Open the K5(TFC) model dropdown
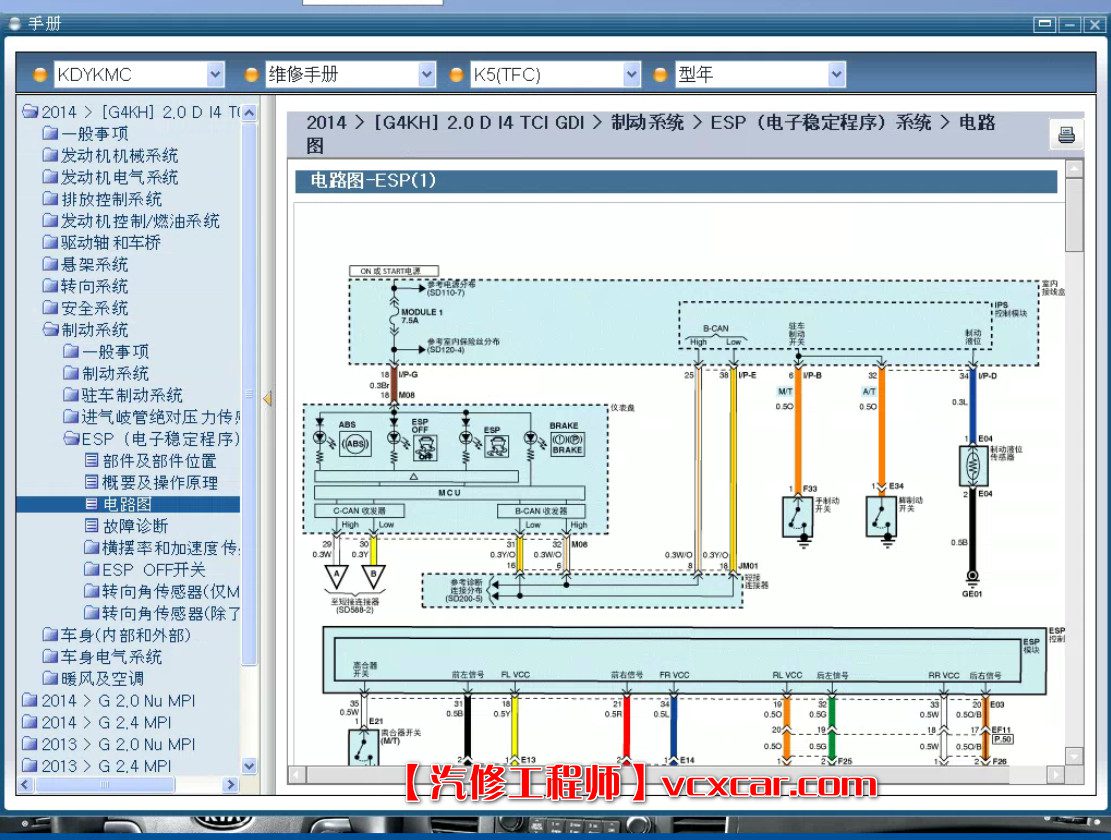 (631, 75)
